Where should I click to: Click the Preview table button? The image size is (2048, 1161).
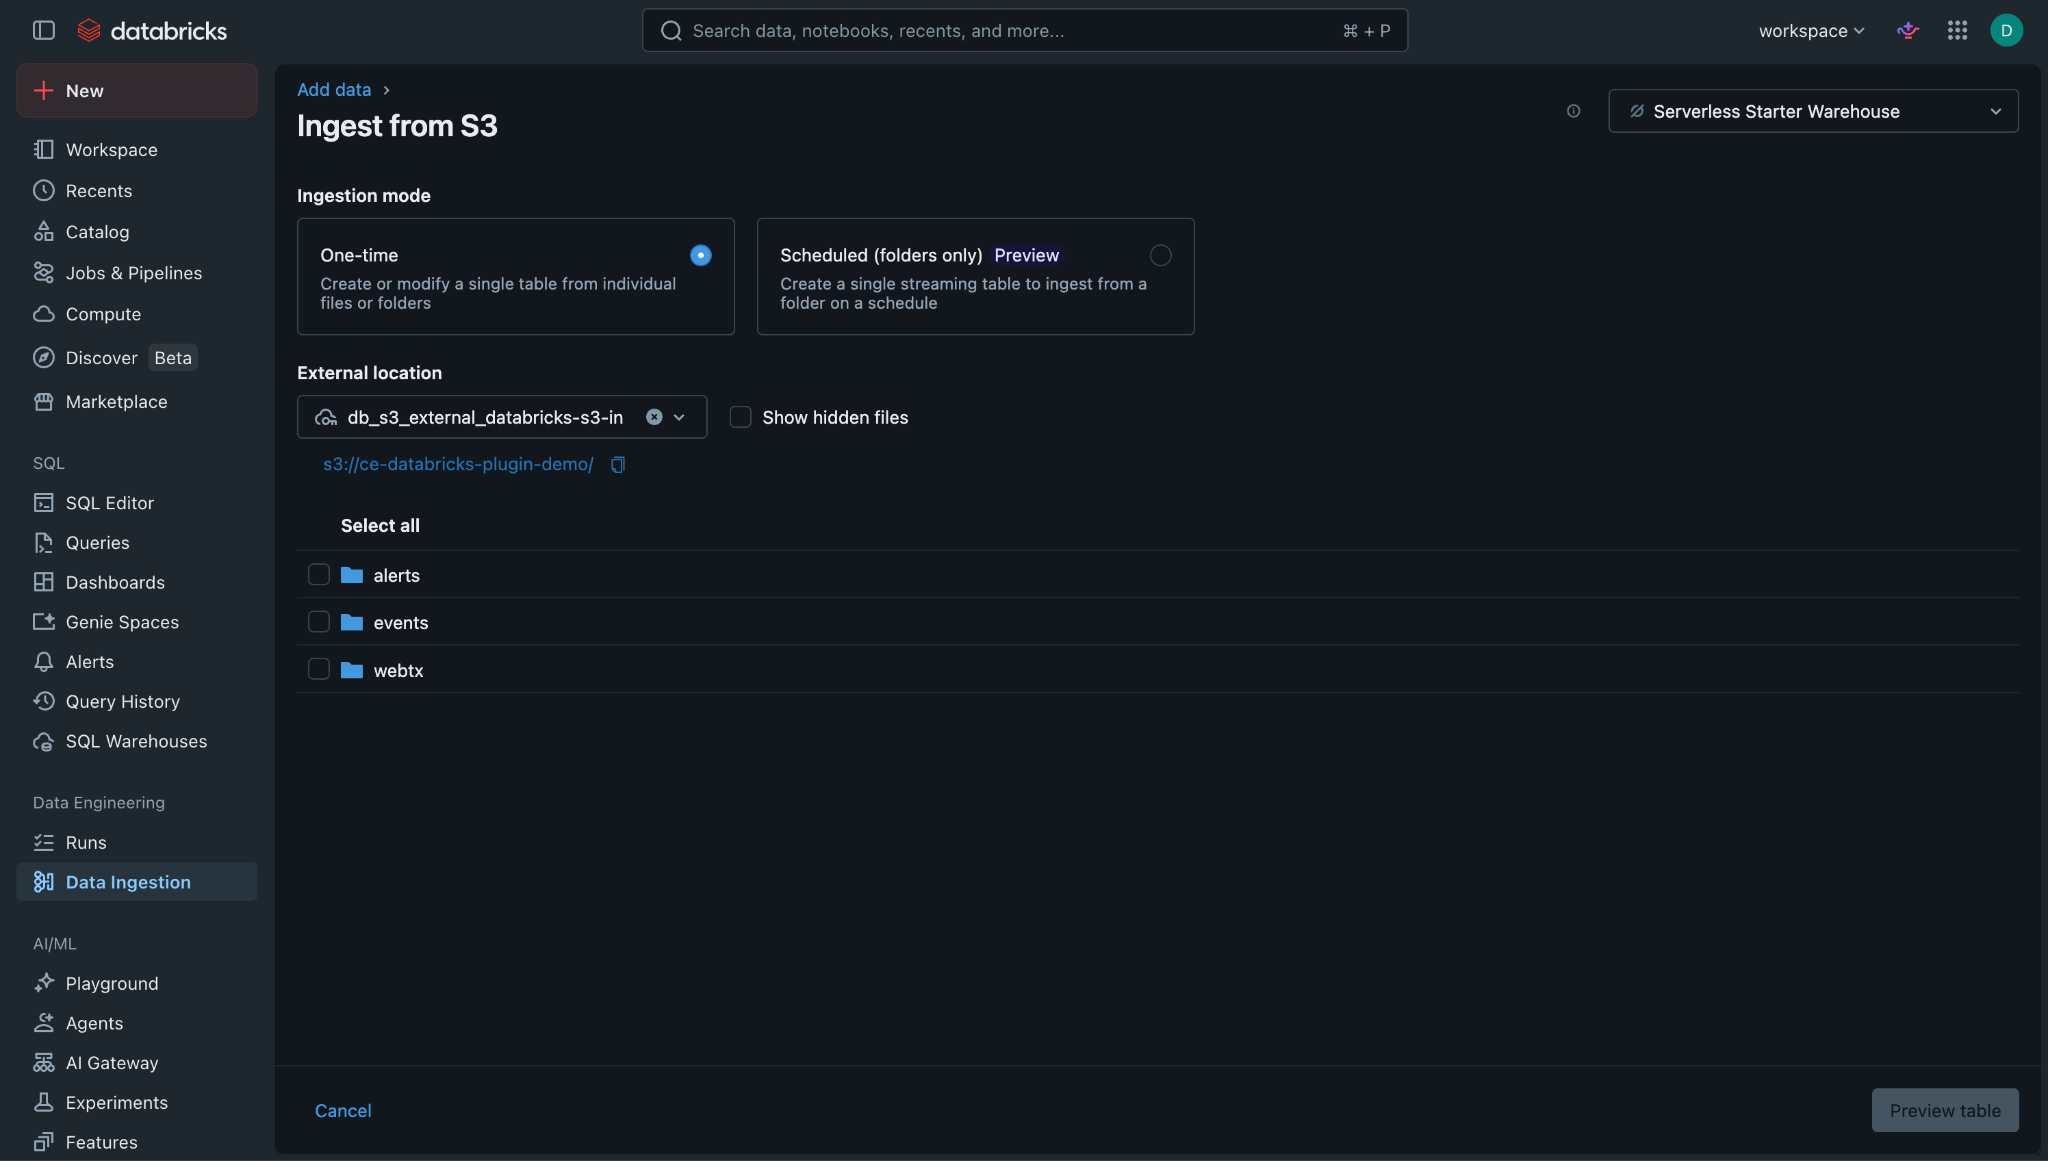pos(1945,1111)
